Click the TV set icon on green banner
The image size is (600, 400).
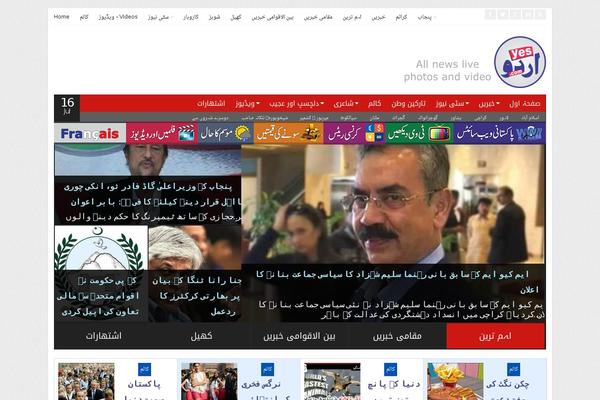(439, 134)
